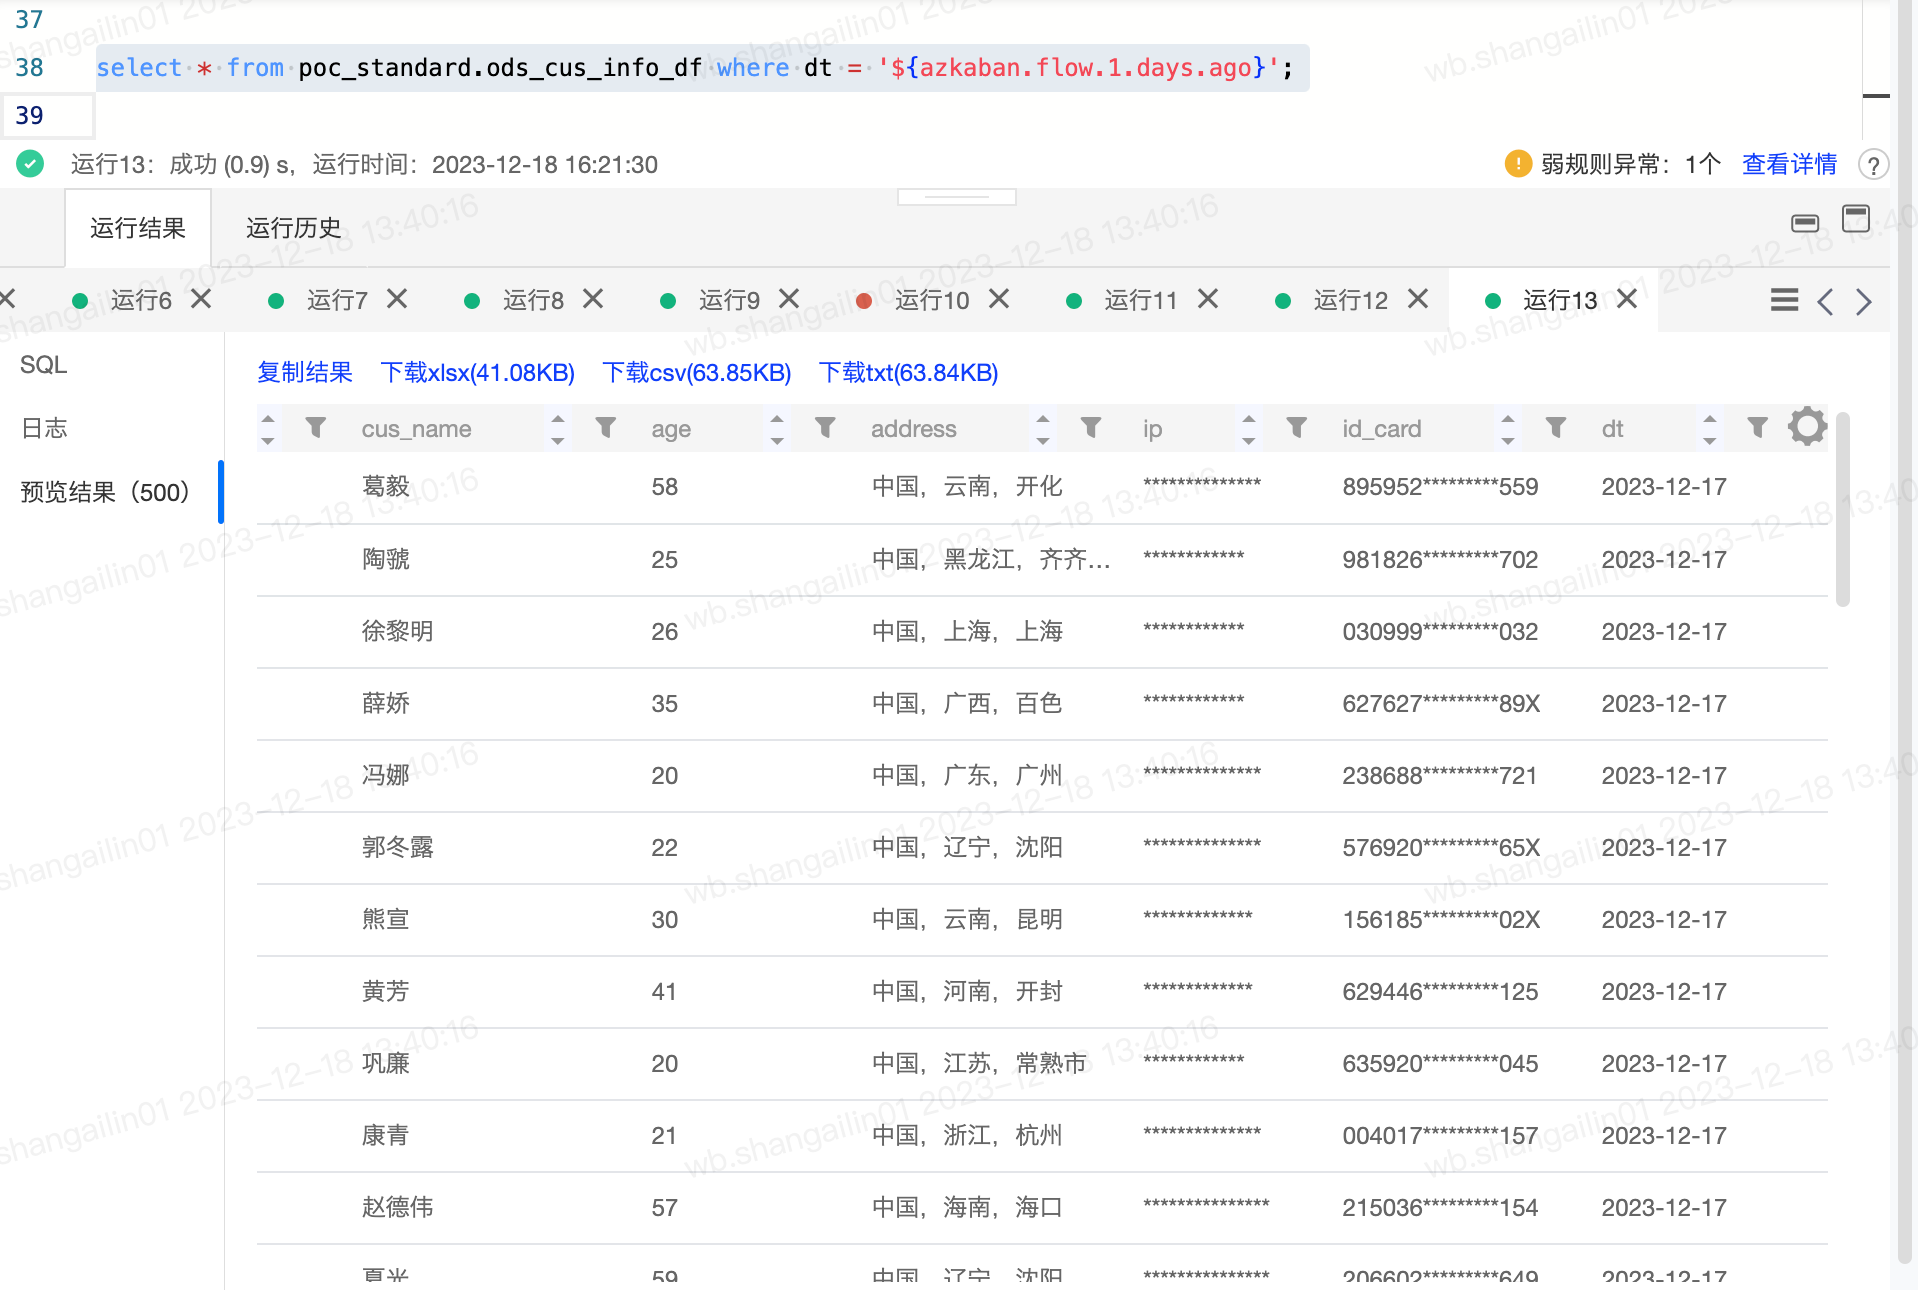Download csv result file

point(697,372)
